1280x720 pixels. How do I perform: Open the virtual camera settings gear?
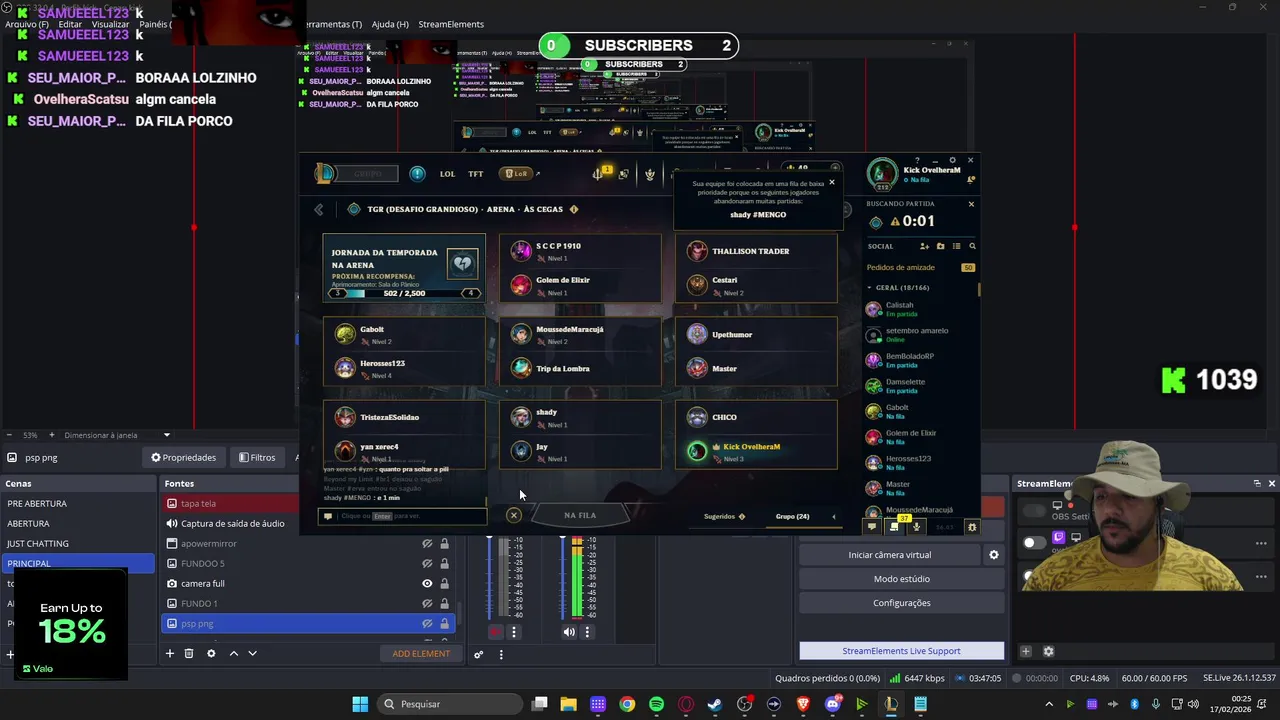(x=993, y=554)
